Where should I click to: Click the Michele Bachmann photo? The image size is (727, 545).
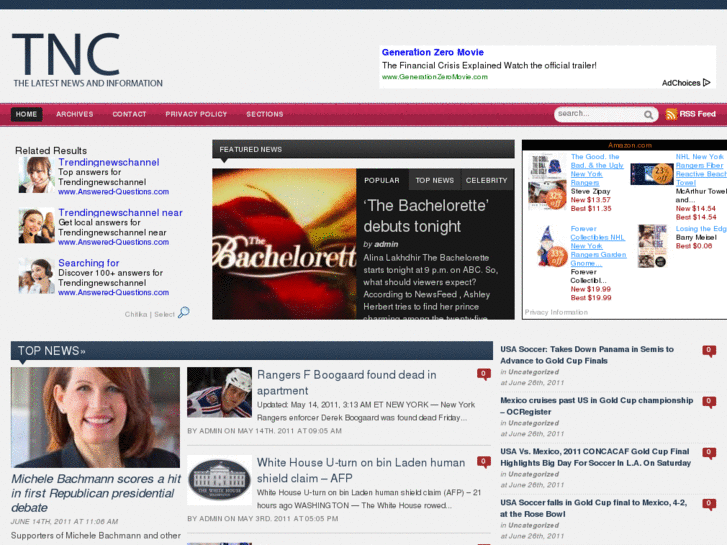96,417
